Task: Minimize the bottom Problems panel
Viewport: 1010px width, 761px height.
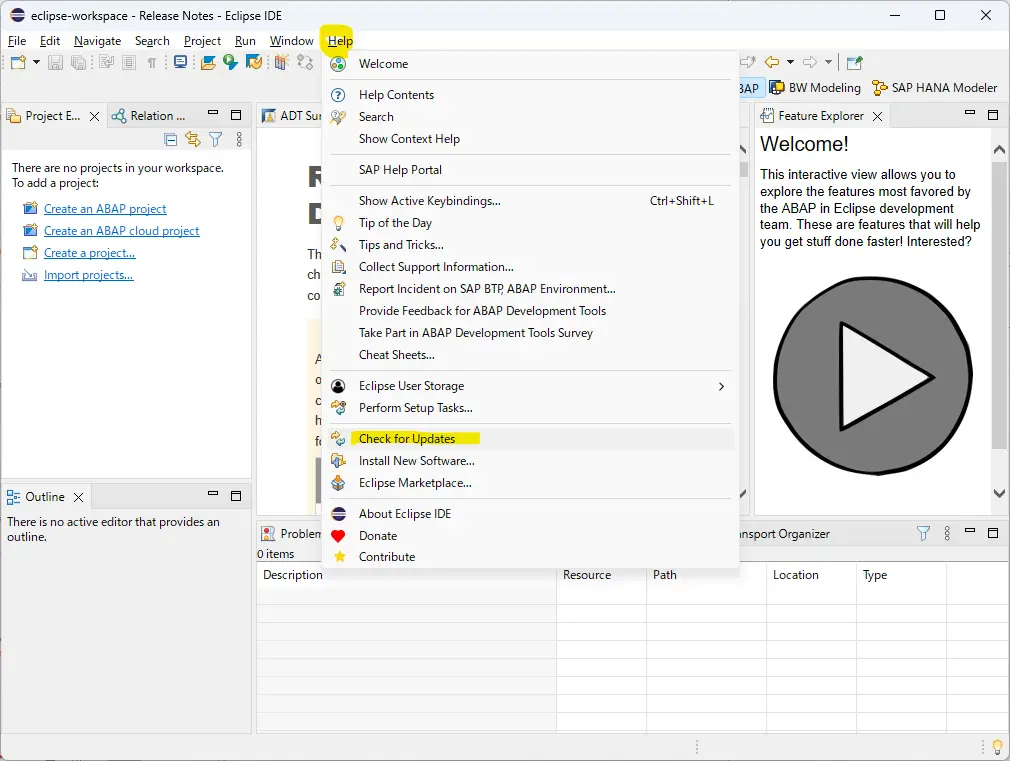Action: click(x=970, y=530)
